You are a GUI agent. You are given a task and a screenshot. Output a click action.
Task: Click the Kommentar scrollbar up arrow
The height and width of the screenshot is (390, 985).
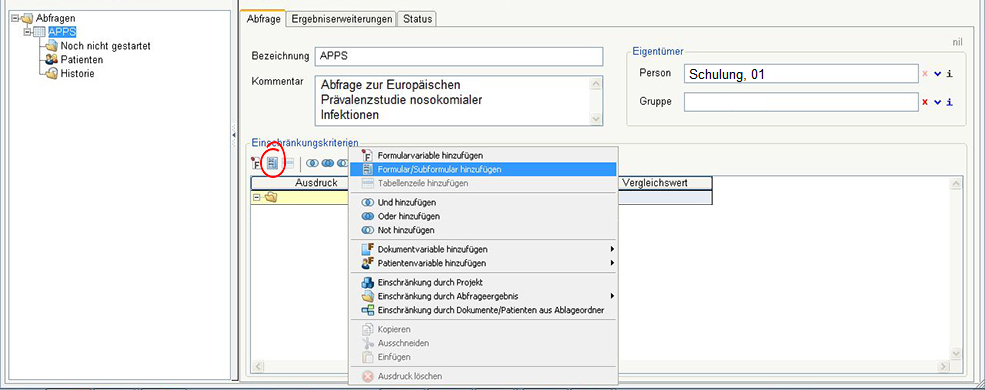click(596, 83)
